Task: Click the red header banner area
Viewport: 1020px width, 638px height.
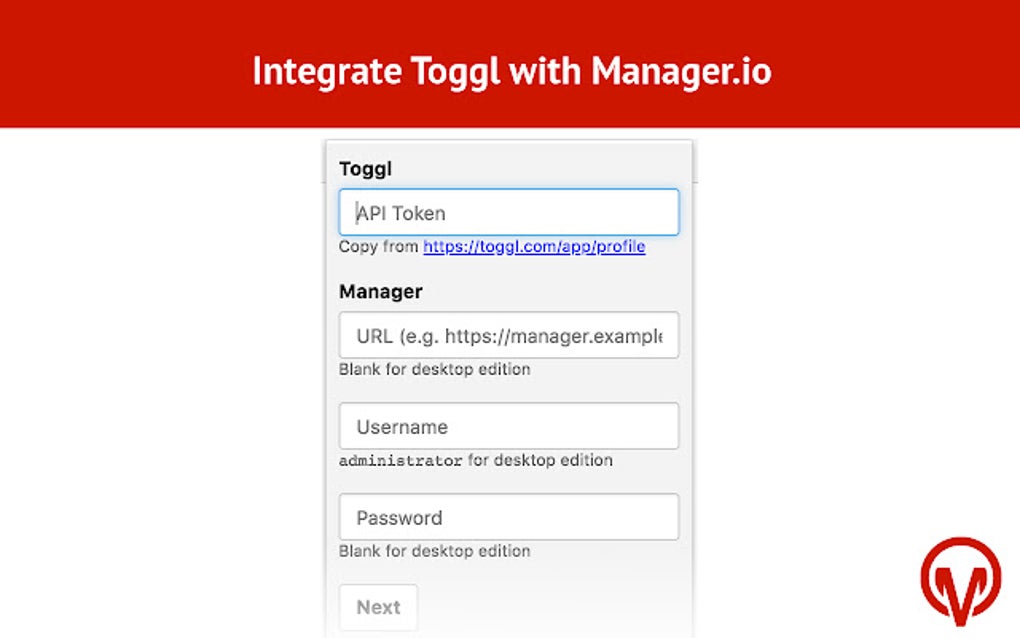Action: [x=150, y=63]
